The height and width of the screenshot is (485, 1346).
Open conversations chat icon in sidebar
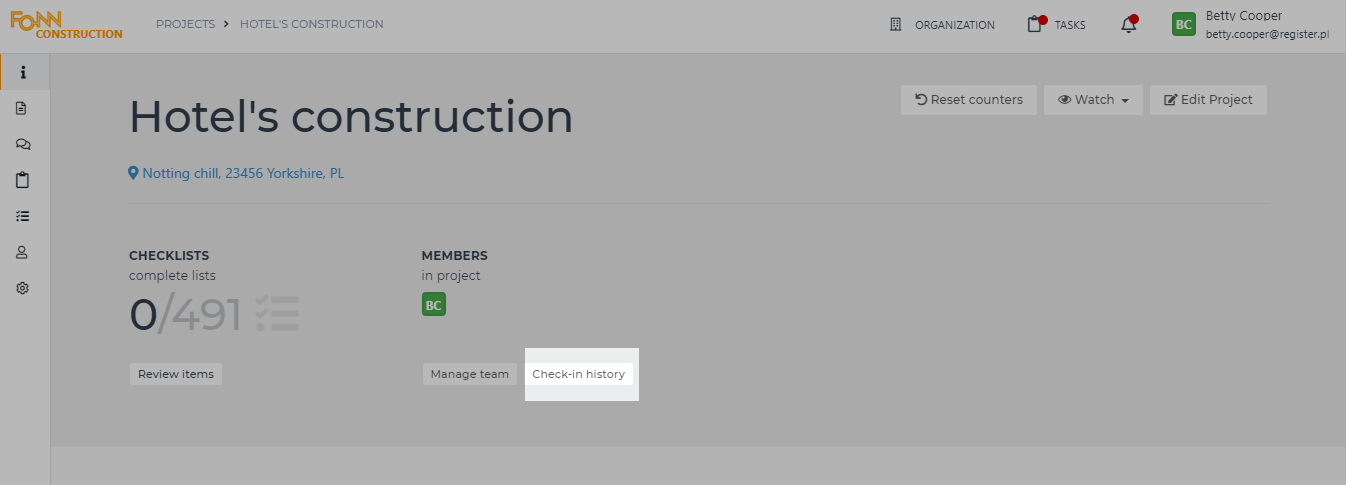22,144
